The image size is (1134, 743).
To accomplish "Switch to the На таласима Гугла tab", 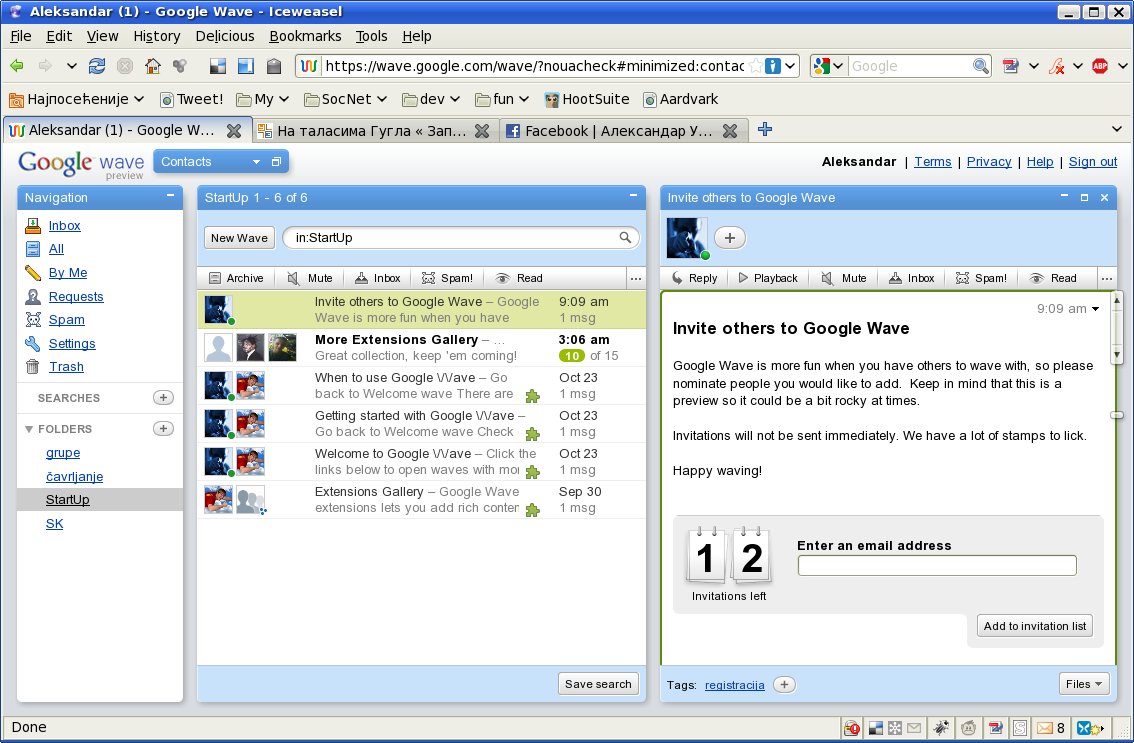I will 372,130.
